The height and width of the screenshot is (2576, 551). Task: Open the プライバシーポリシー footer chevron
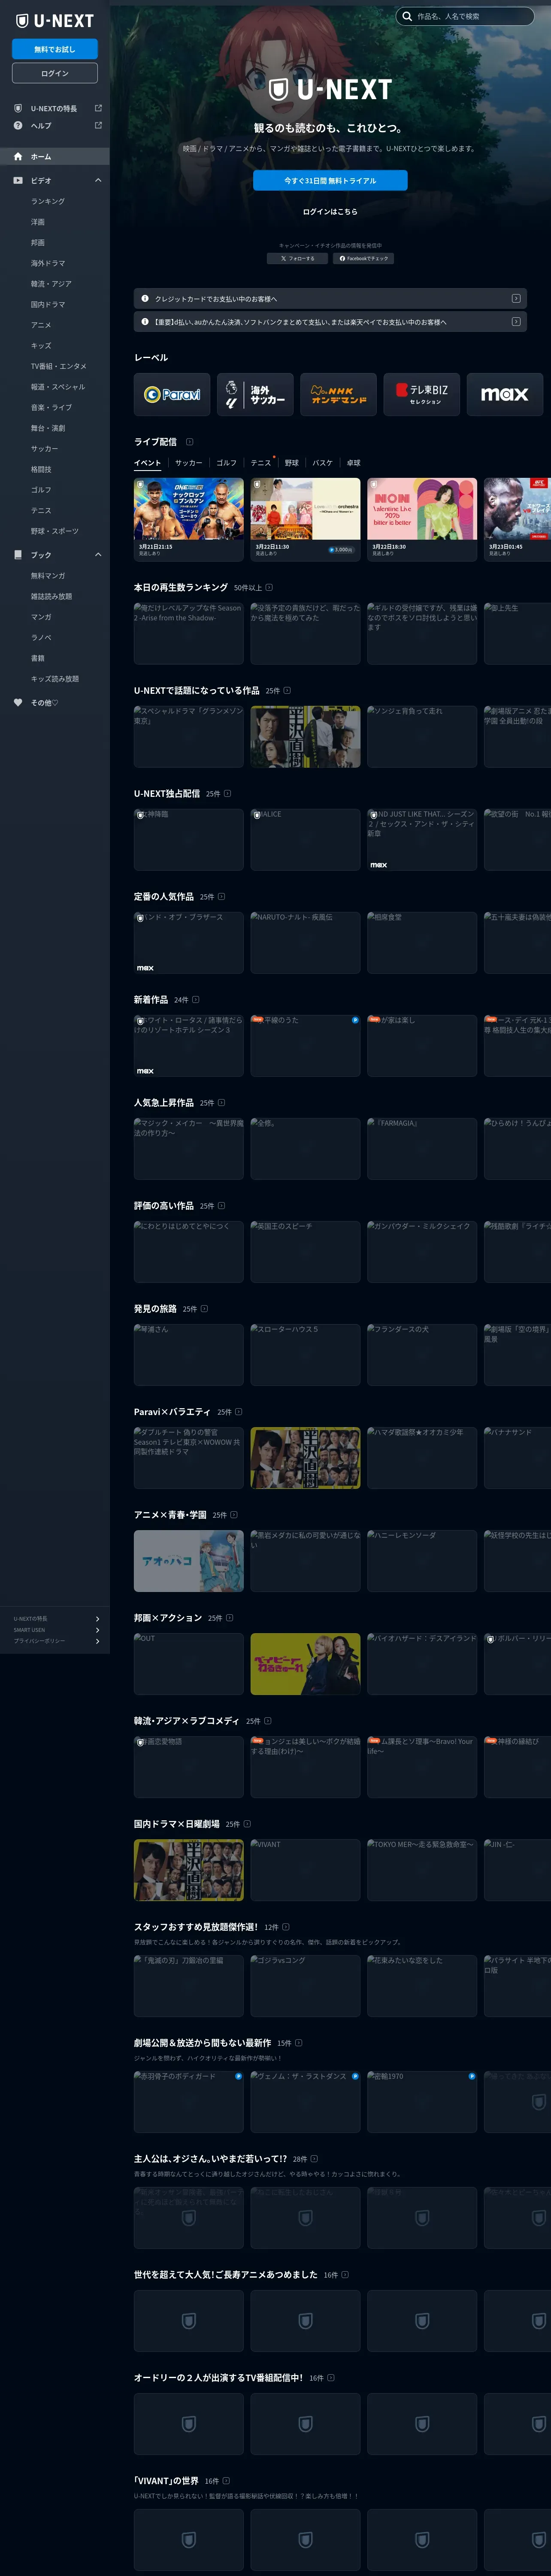97,1641
